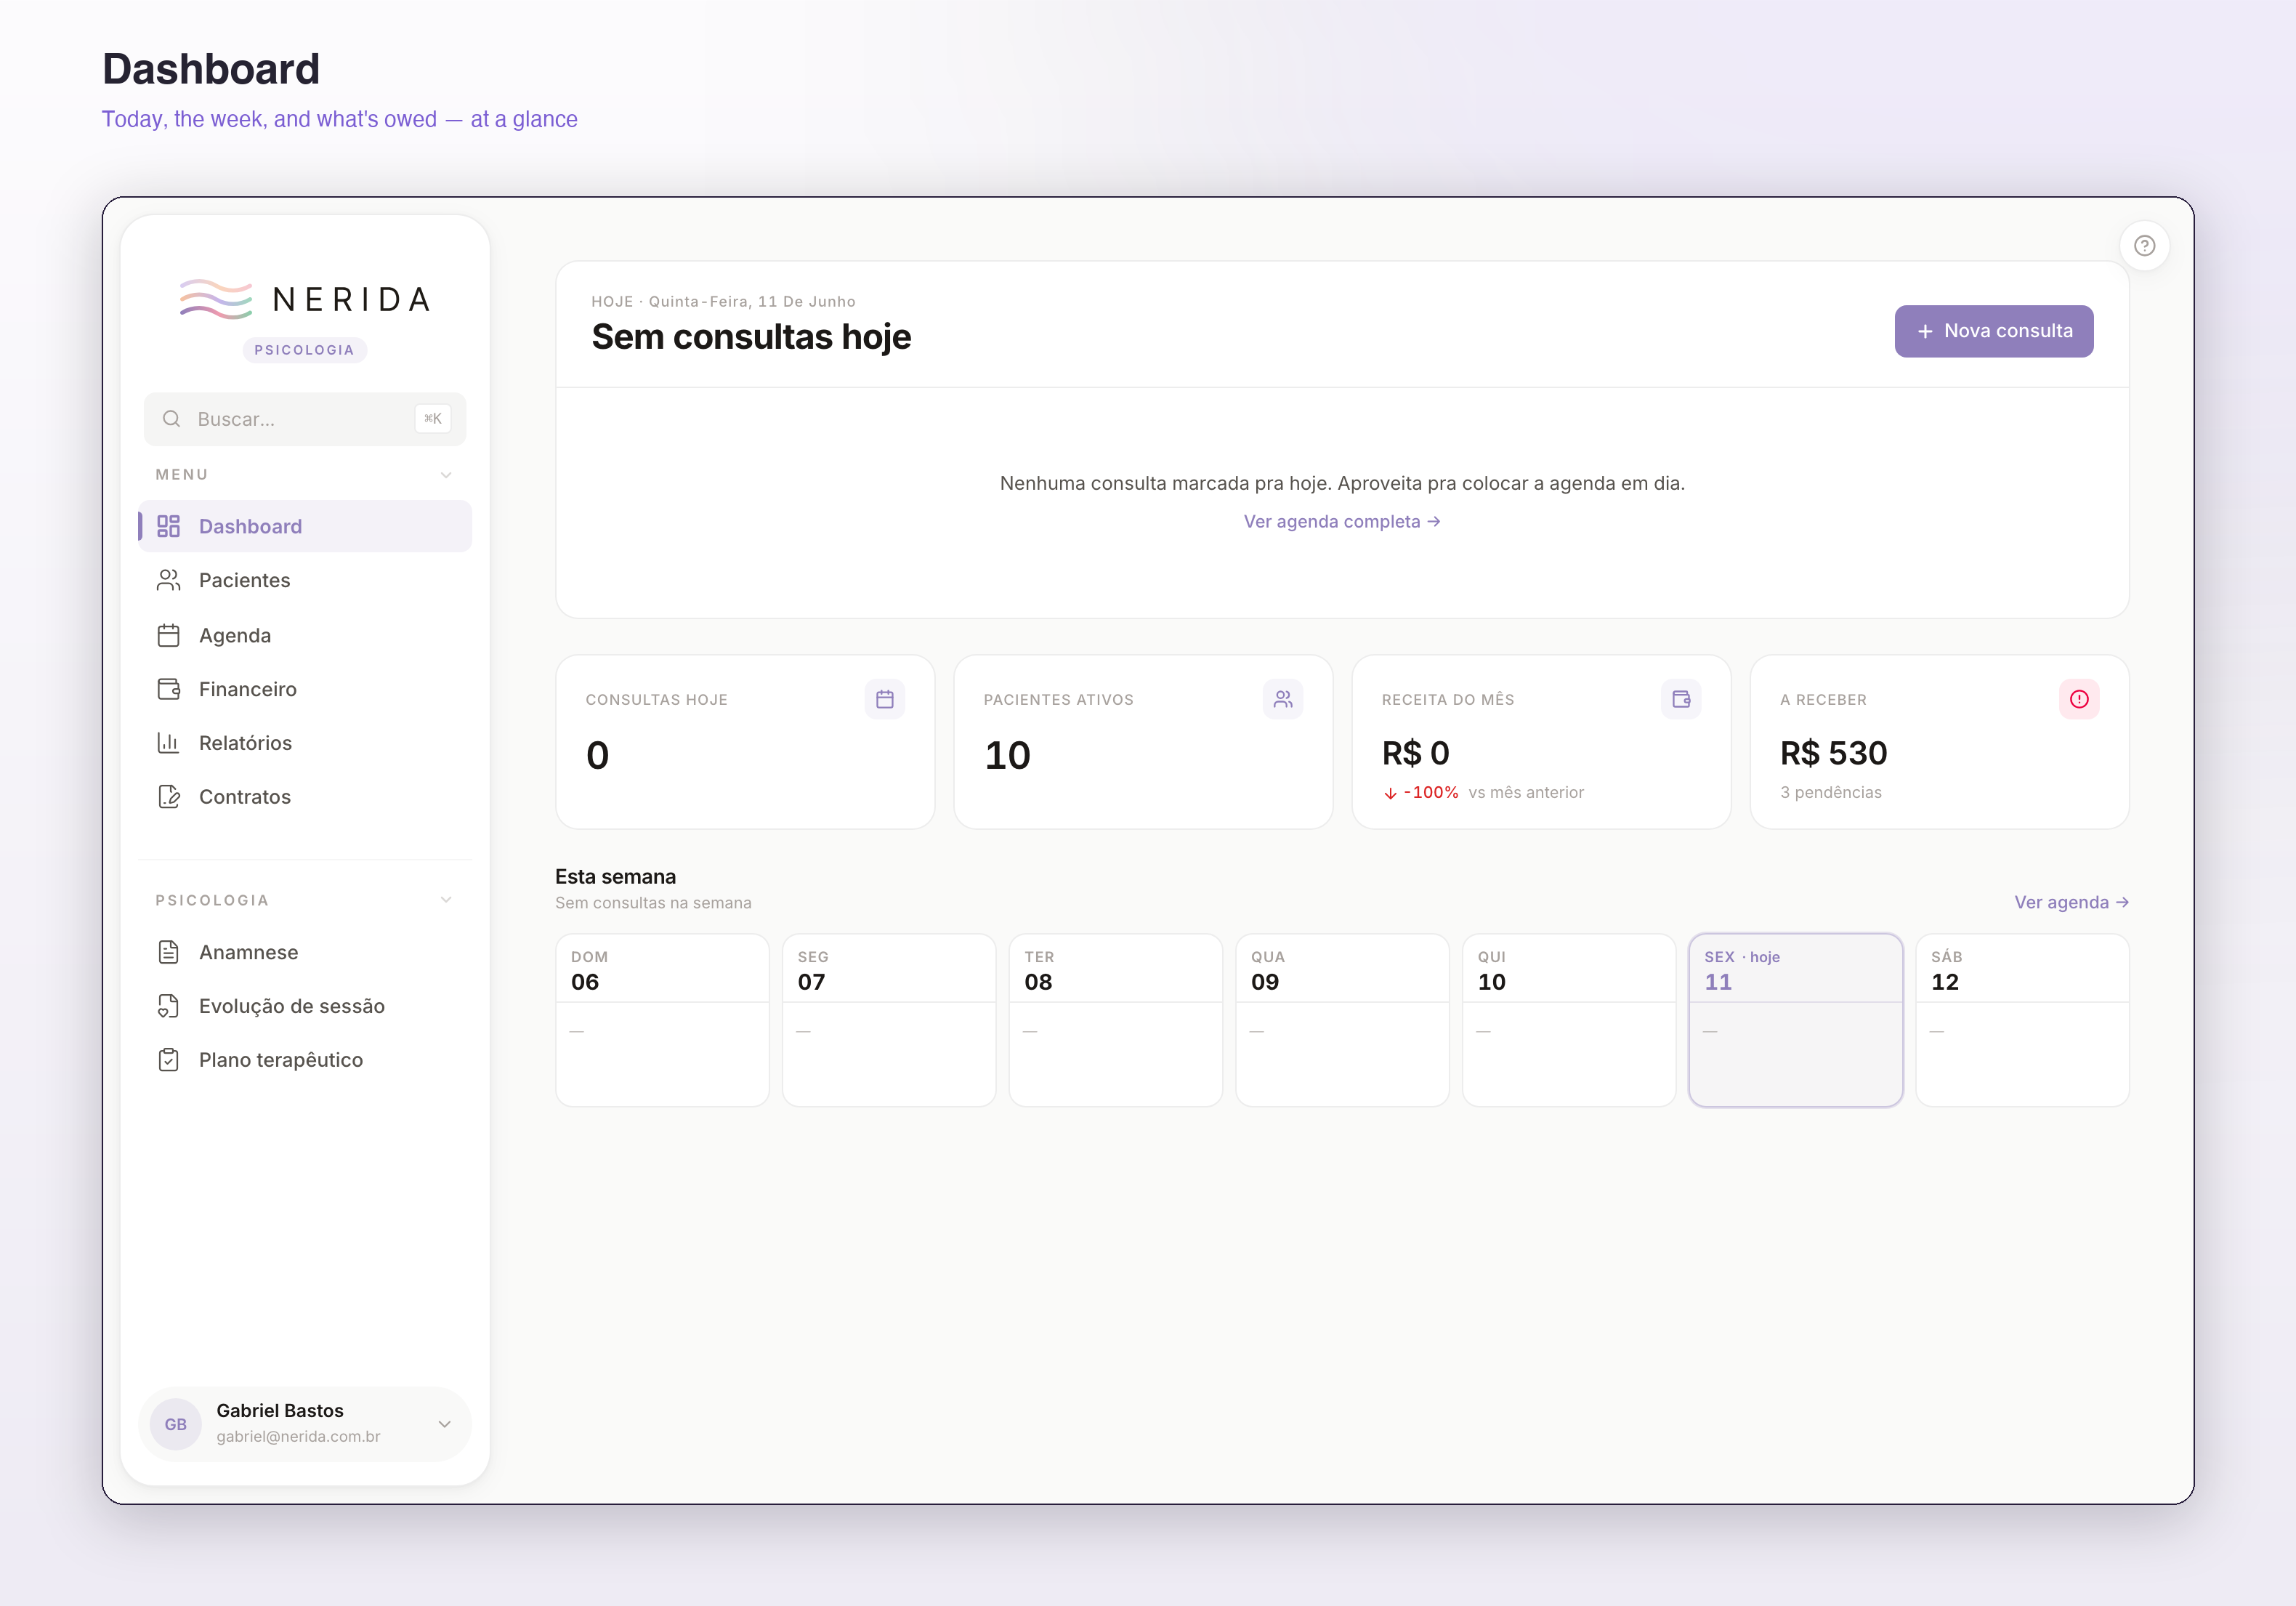Click Ver agenda link beside Esta semana
This screenshot has height=1606, width=2296.
[x=2071, y=902]
